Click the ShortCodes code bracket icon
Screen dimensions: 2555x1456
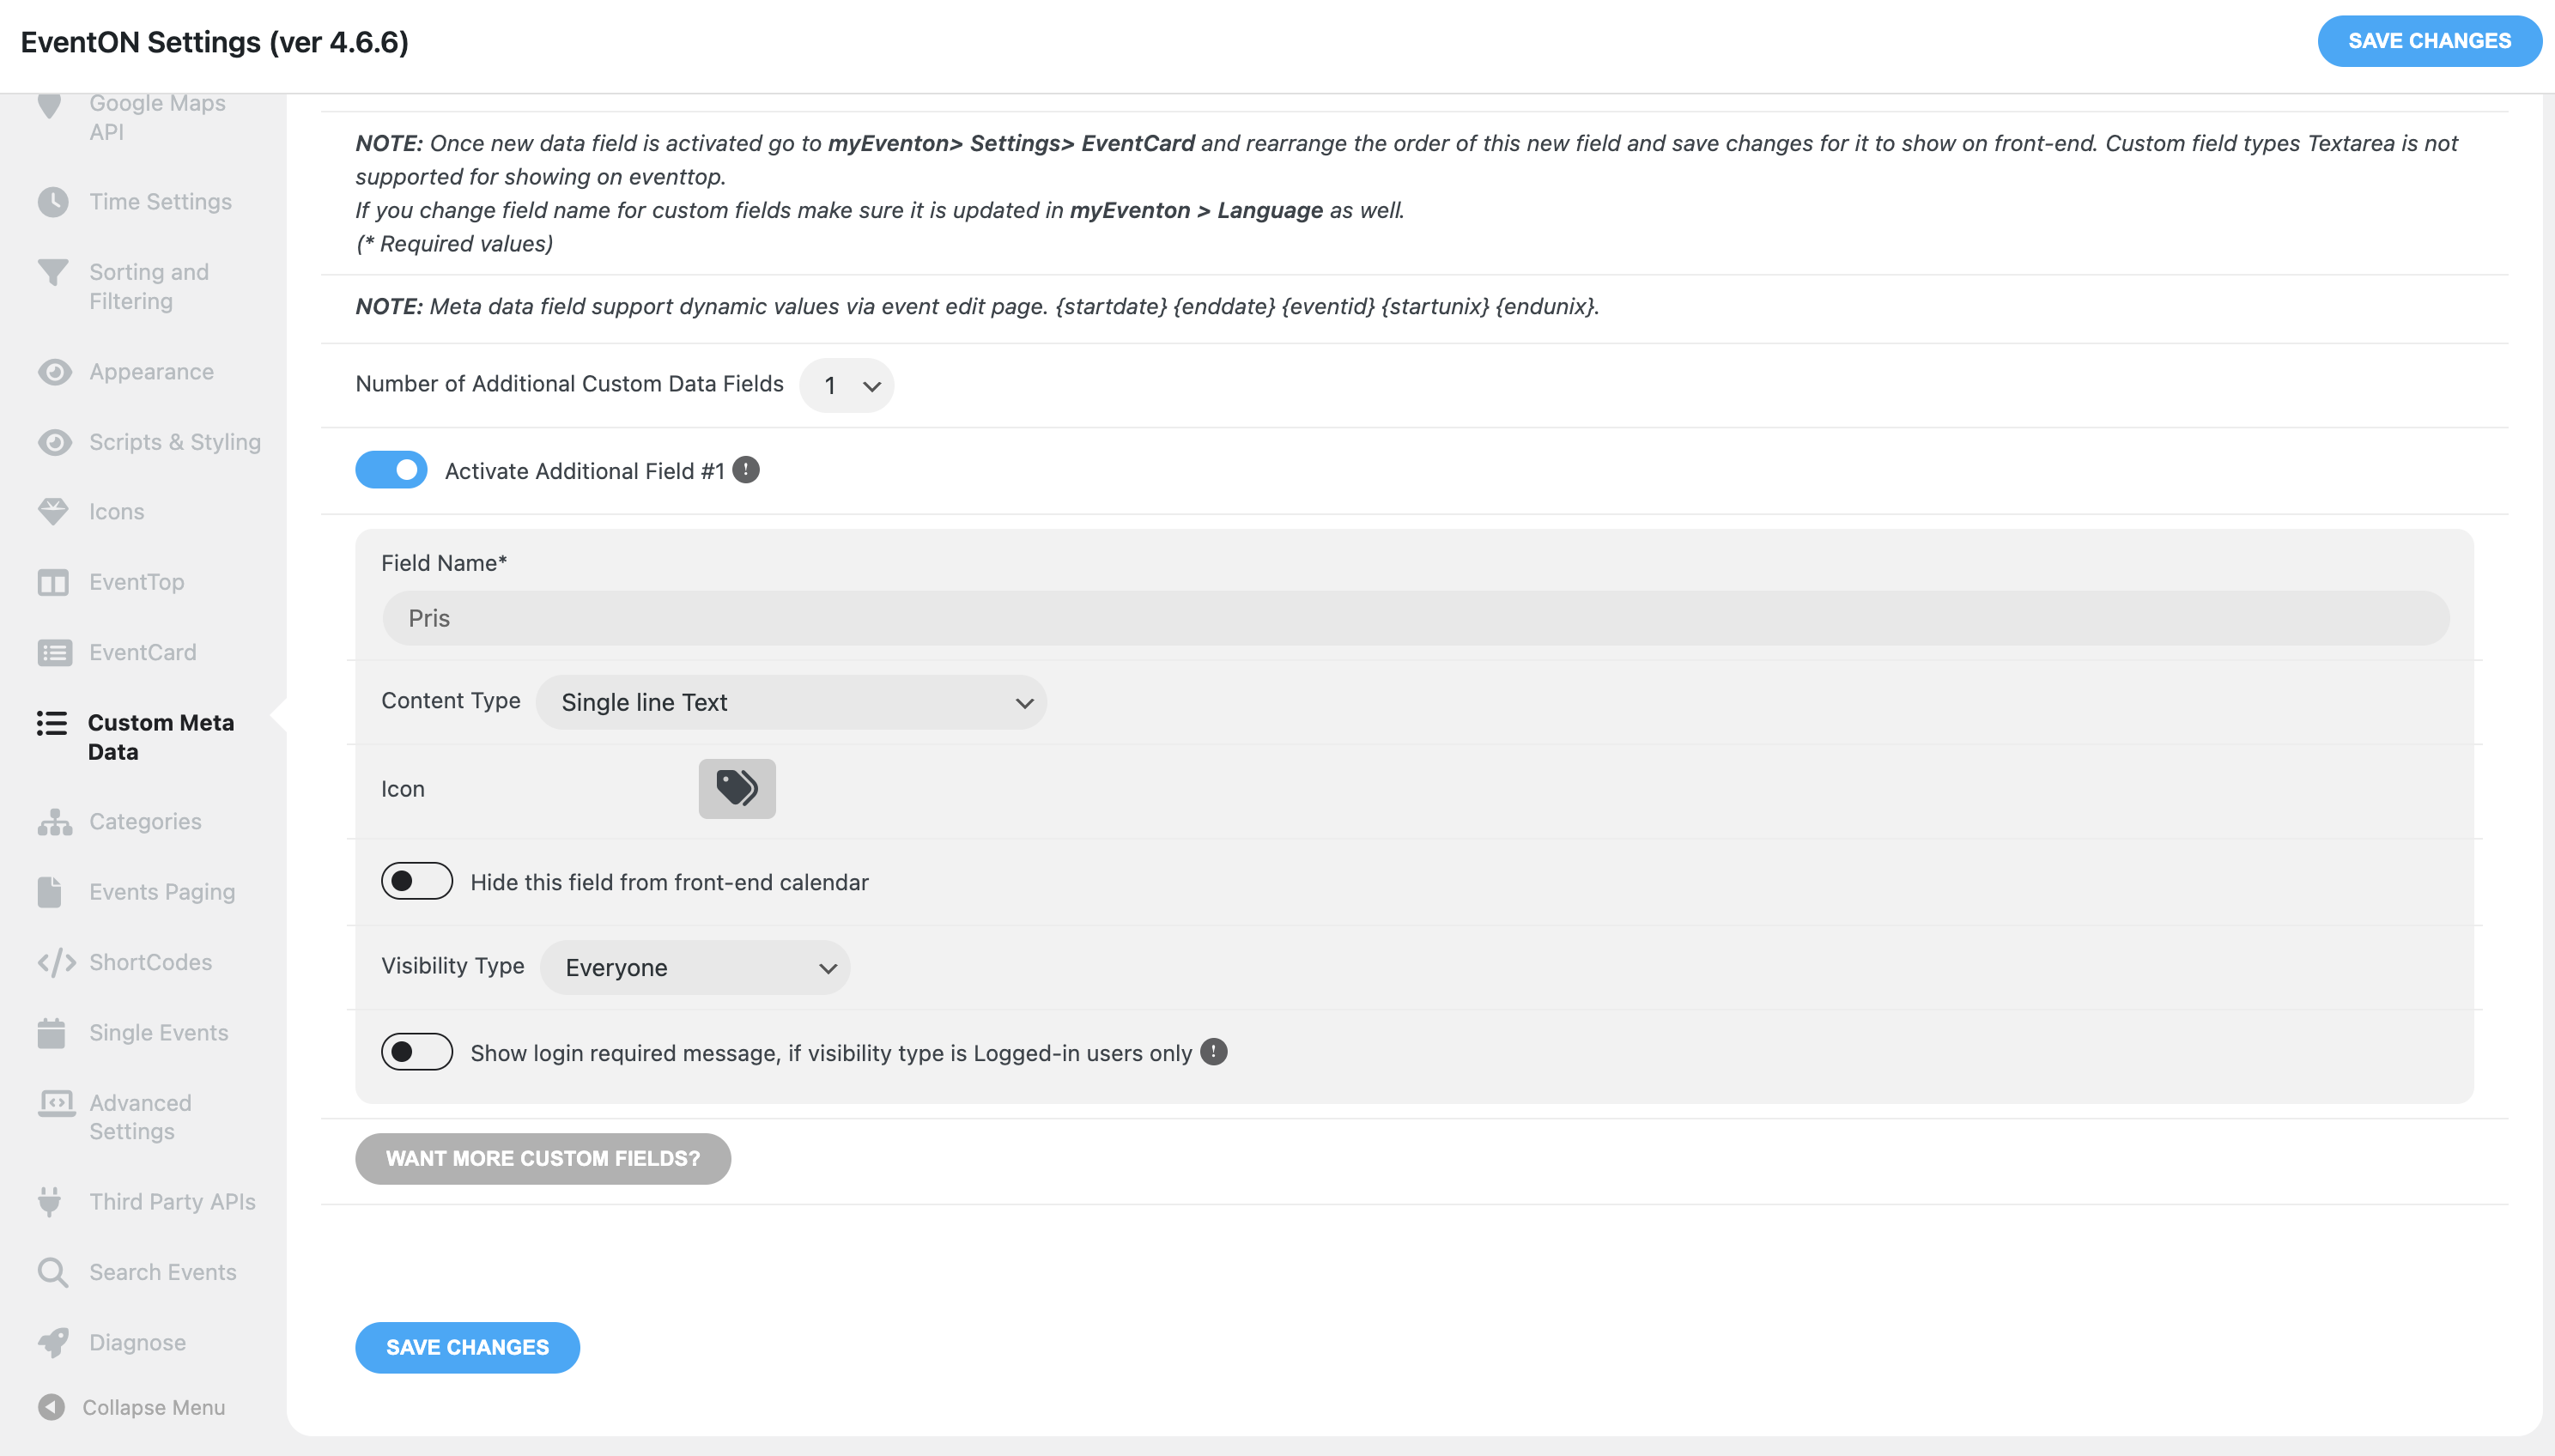pos(56,963)
